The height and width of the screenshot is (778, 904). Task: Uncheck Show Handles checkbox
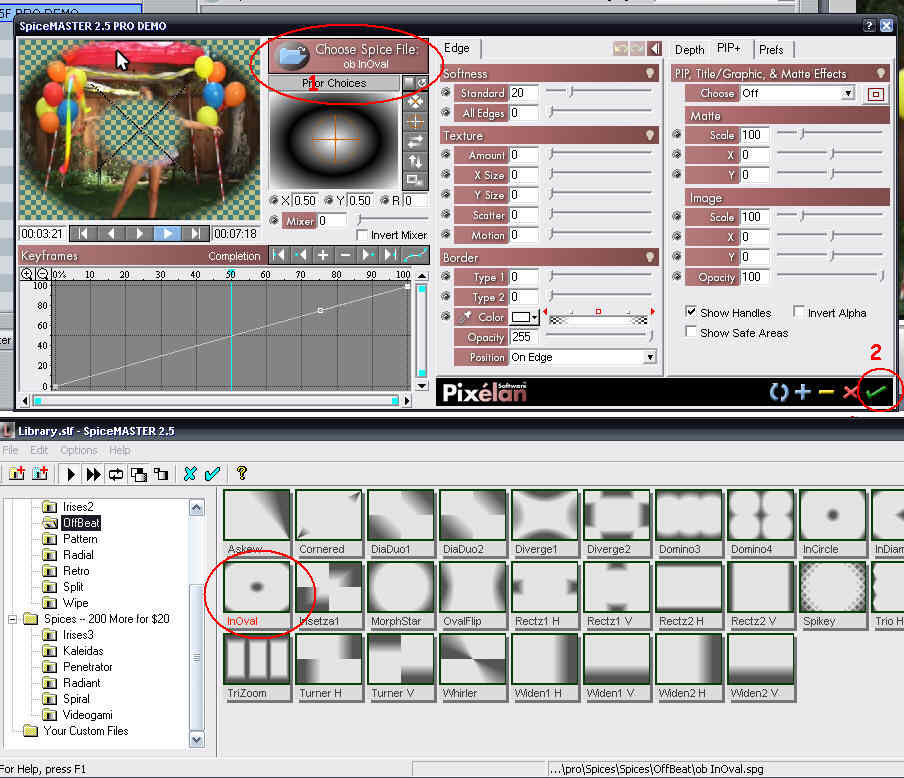click(x=691, y=311)
